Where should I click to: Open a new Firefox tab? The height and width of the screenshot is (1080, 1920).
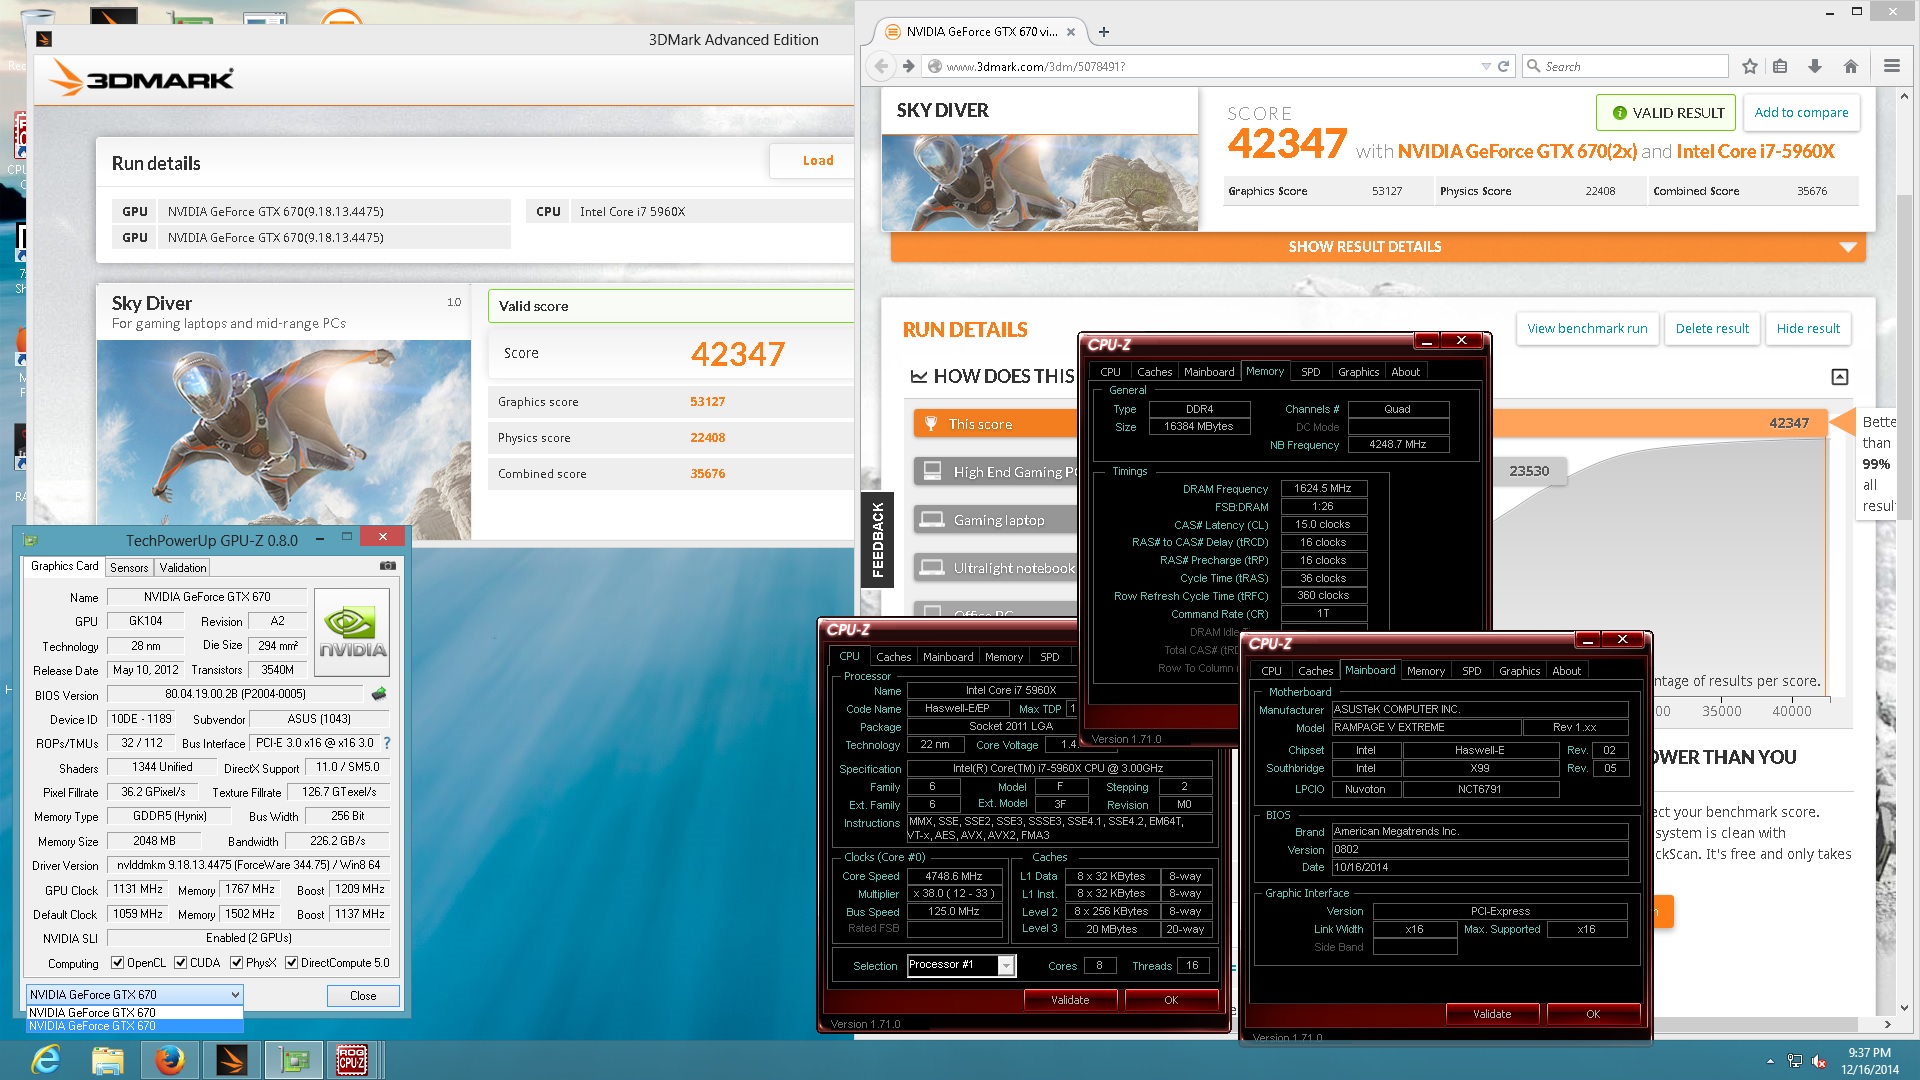[1104, 32]
